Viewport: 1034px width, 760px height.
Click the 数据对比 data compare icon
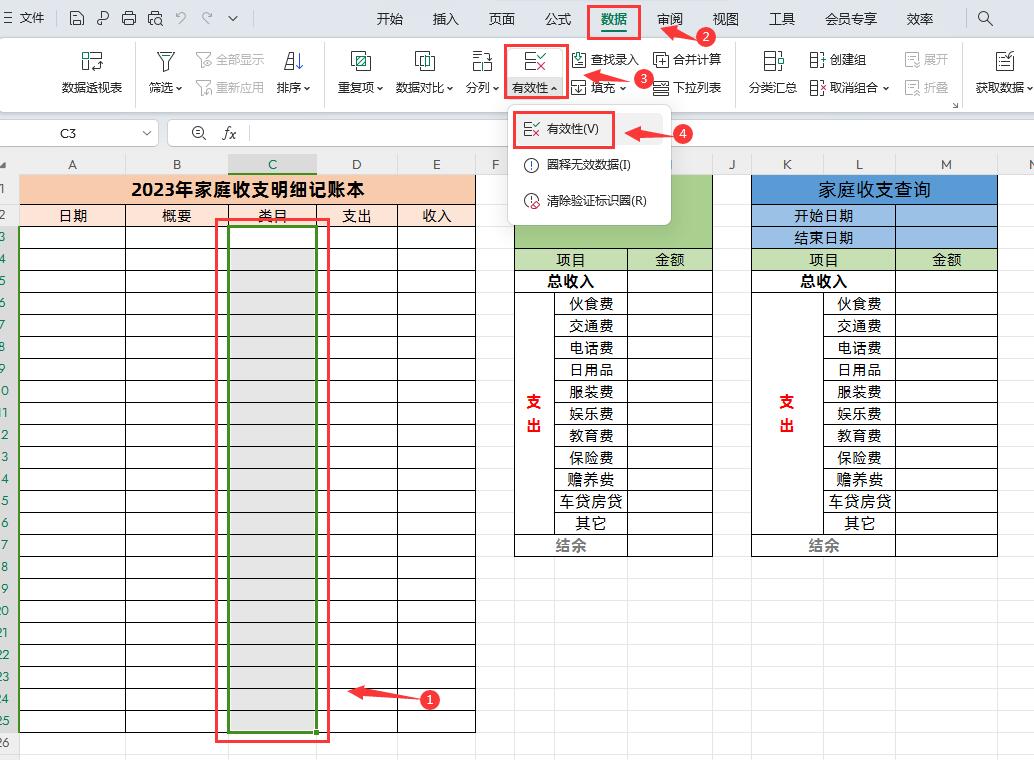(x=424, y=62)
